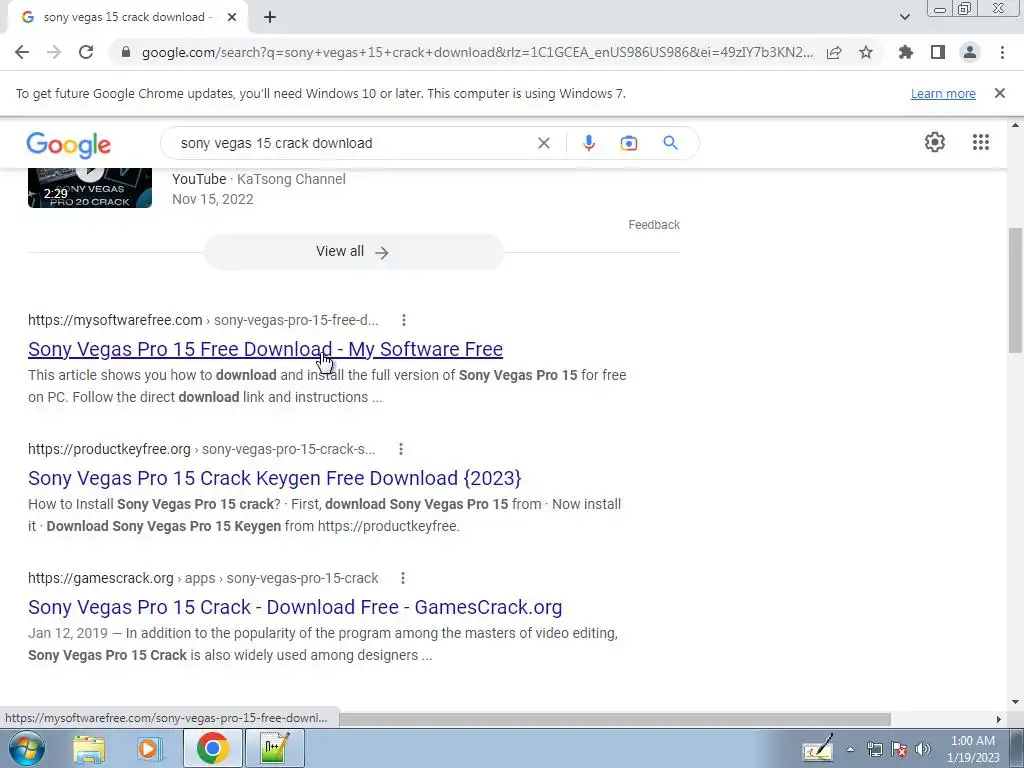Screen dimensions: 1024x768
Task: Click the View all videos button
Action: [353, 251]
